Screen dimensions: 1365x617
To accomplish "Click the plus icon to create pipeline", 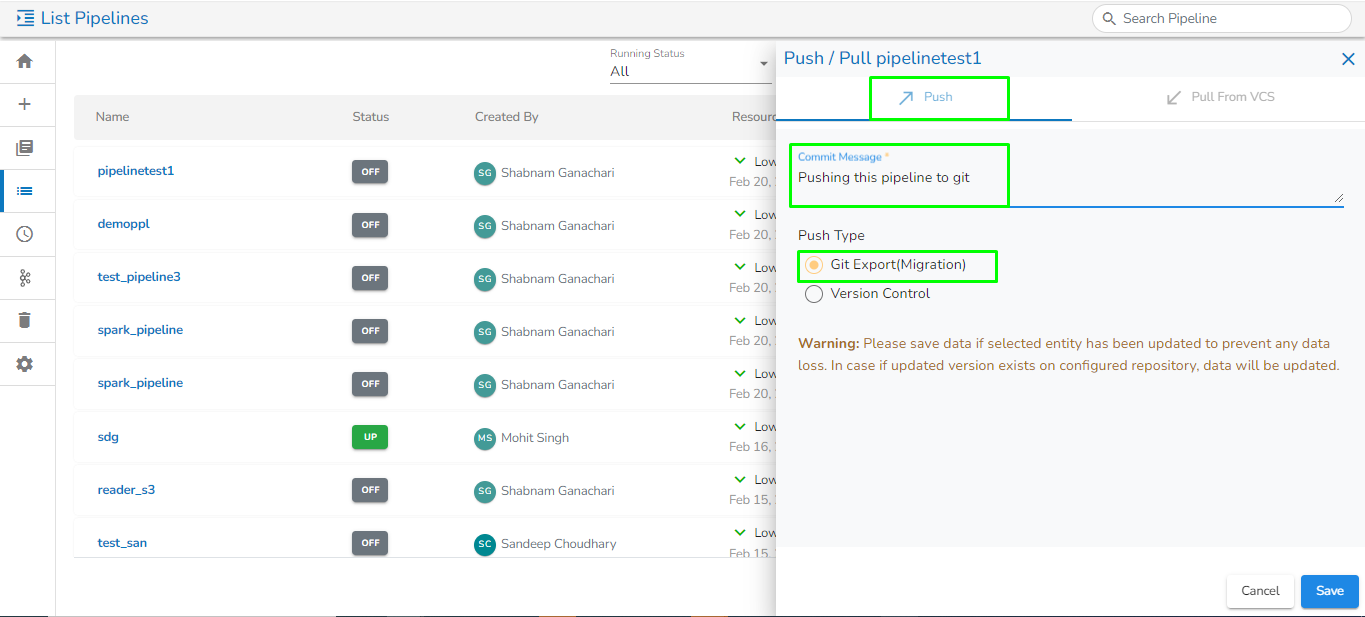I will (x=25, y=104).
